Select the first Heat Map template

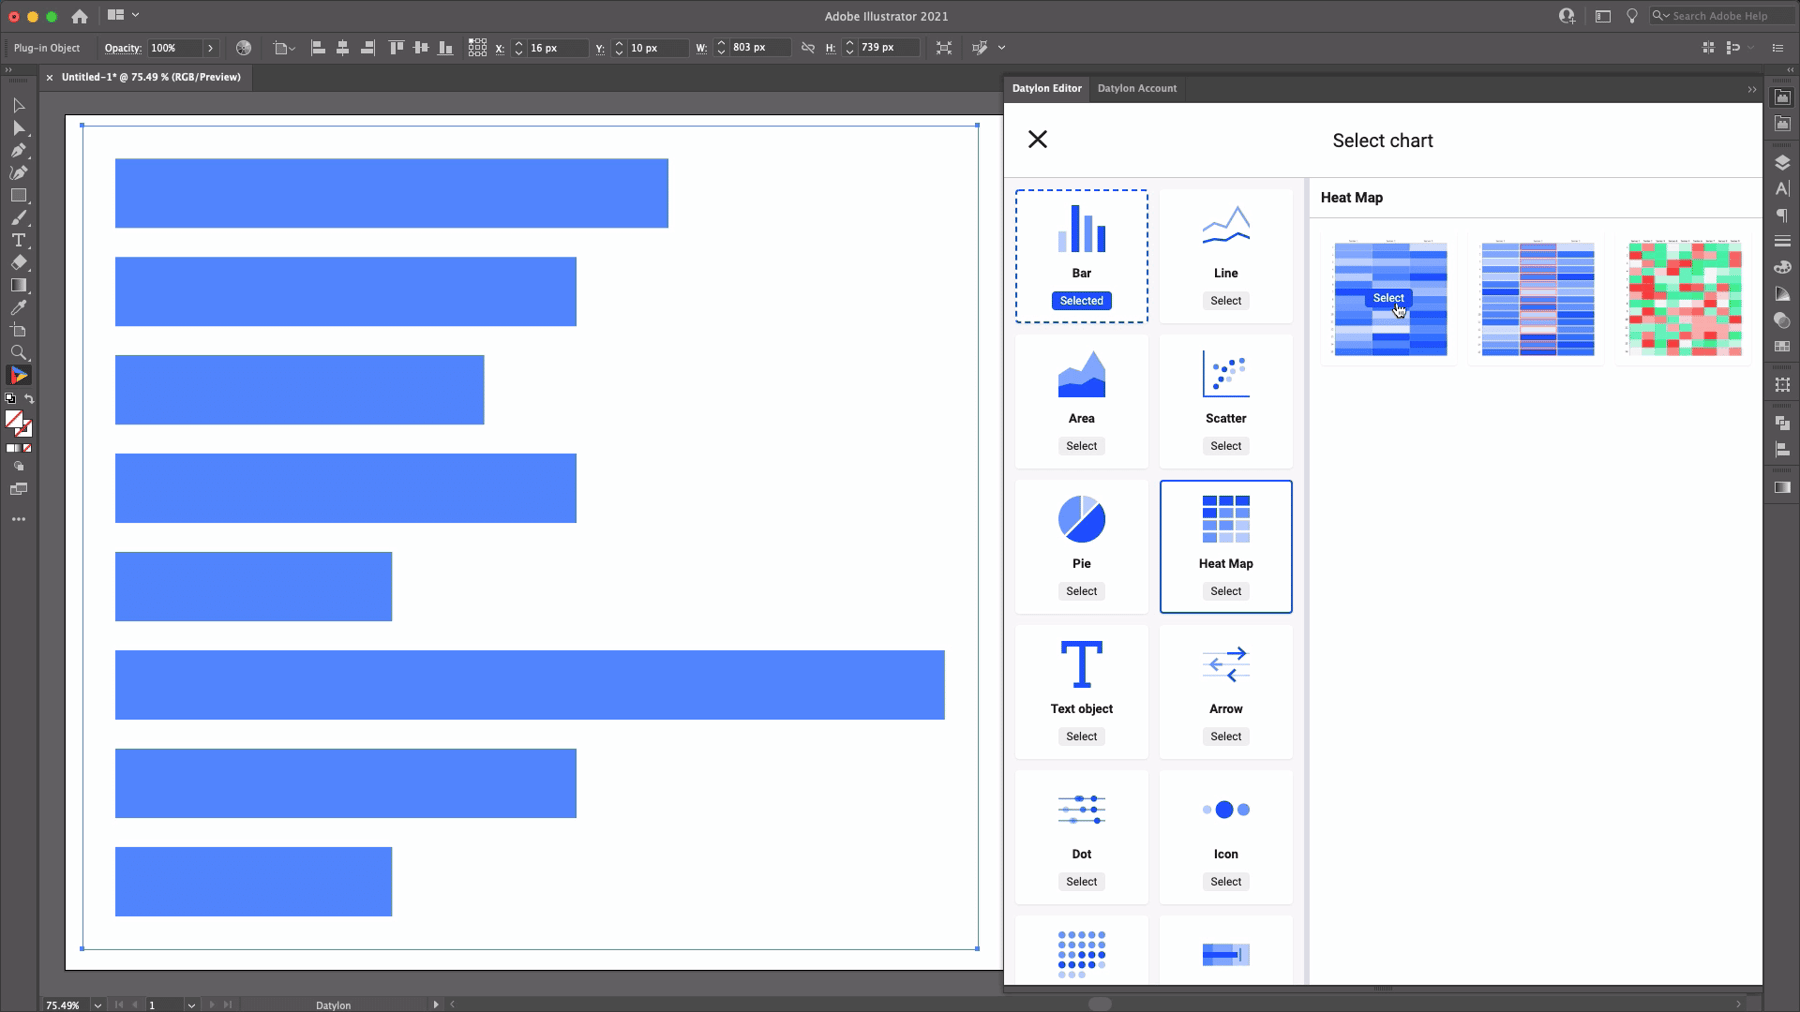coord(1389,298)
